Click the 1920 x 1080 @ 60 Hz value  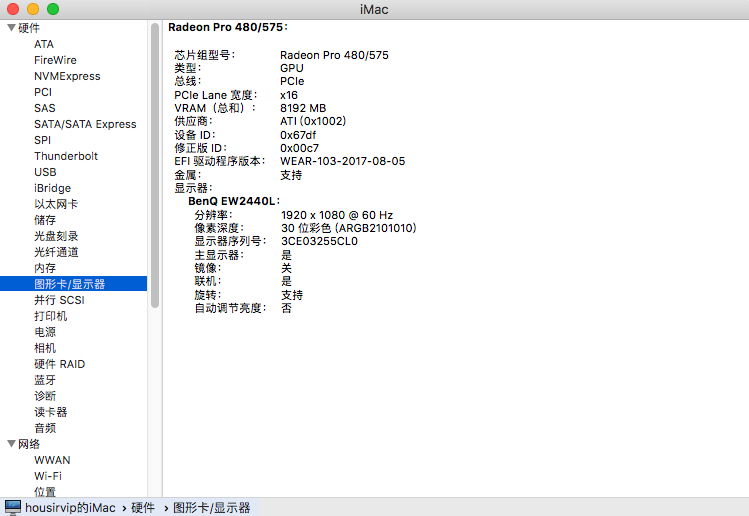(x=337, y=215)
